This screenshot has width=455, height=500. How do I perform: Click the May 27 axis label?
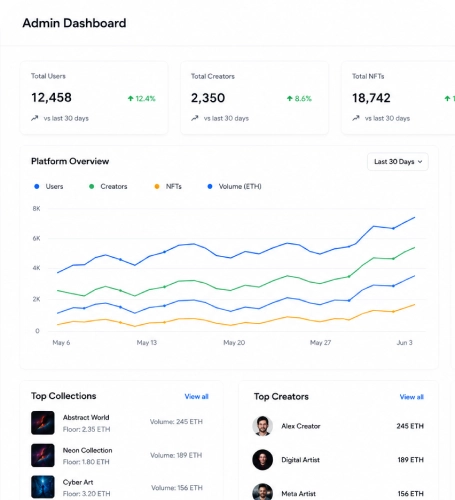point(320,343)
